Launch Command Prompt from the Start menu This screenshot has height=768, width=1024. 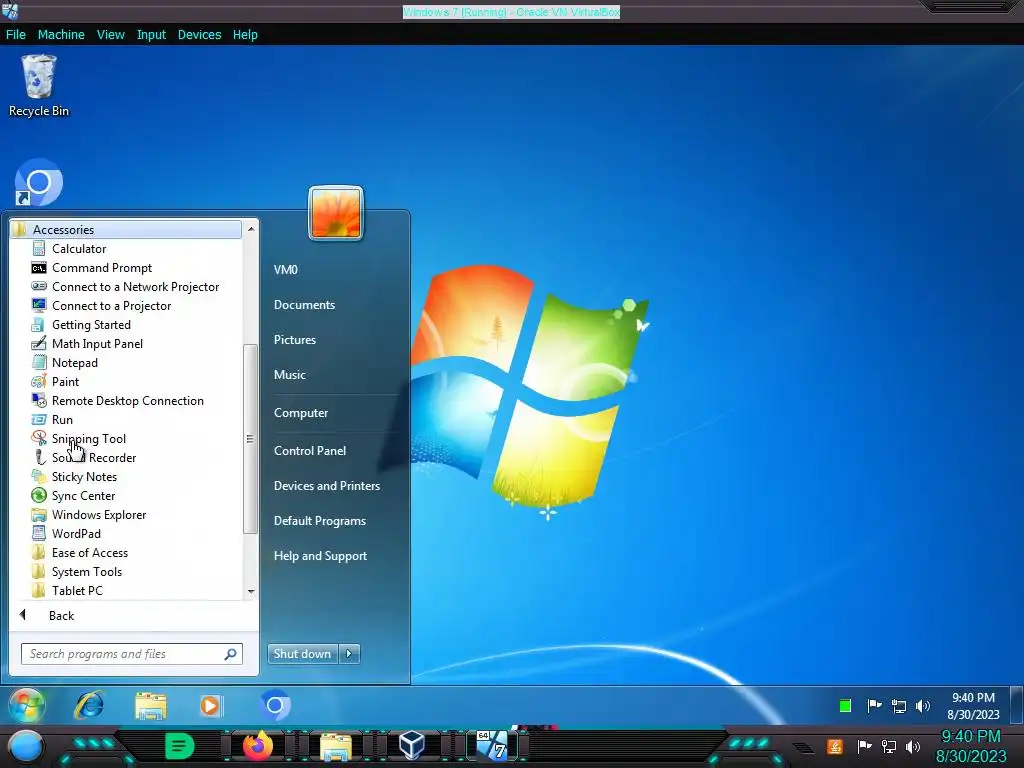tap(101, 268)
